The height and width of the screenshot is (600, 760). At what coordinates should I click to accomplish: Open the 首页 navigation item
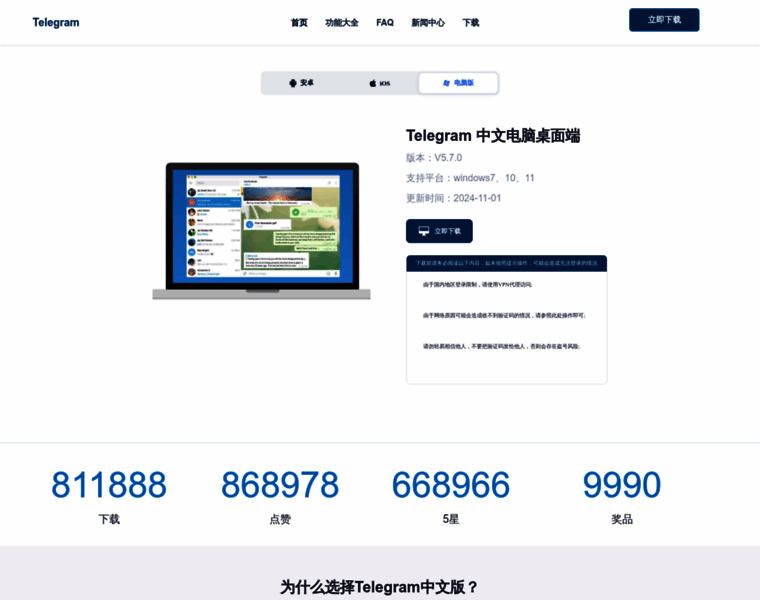[299, 23]
